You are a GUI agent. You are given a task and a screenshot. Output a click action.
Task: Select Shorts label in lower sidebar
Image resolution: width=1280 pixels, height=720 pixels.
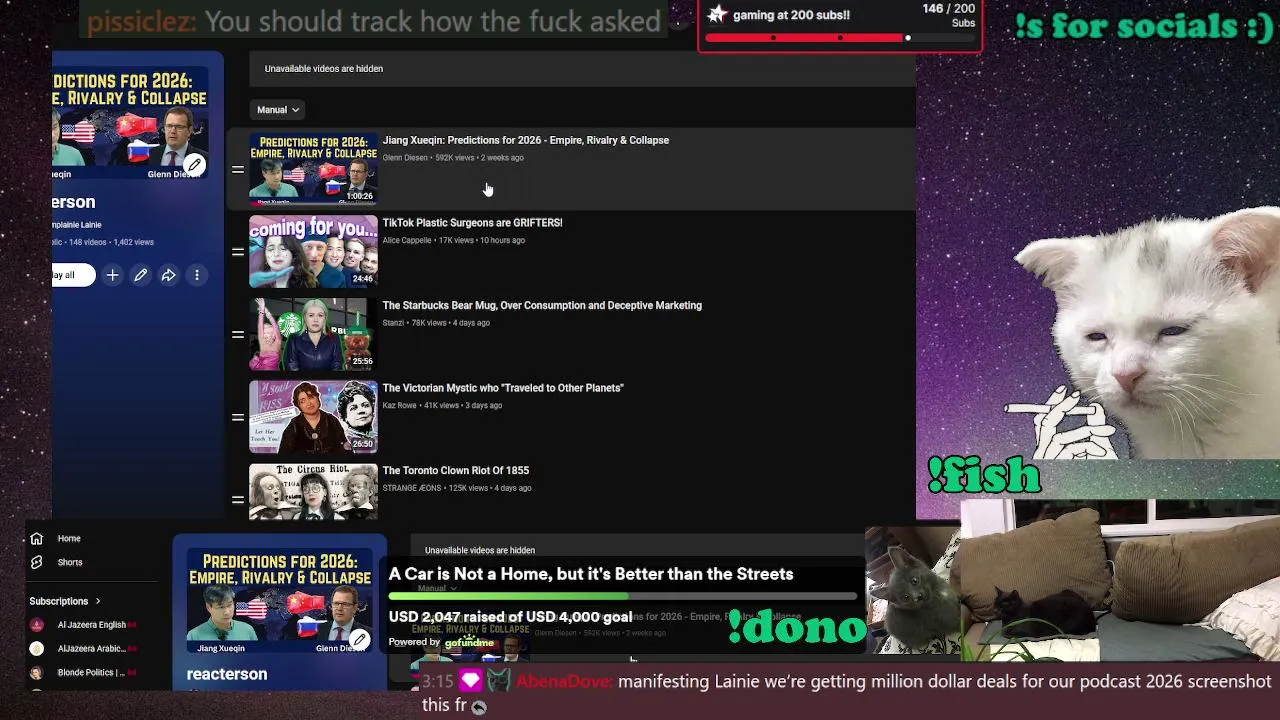[x=70, y=563]
